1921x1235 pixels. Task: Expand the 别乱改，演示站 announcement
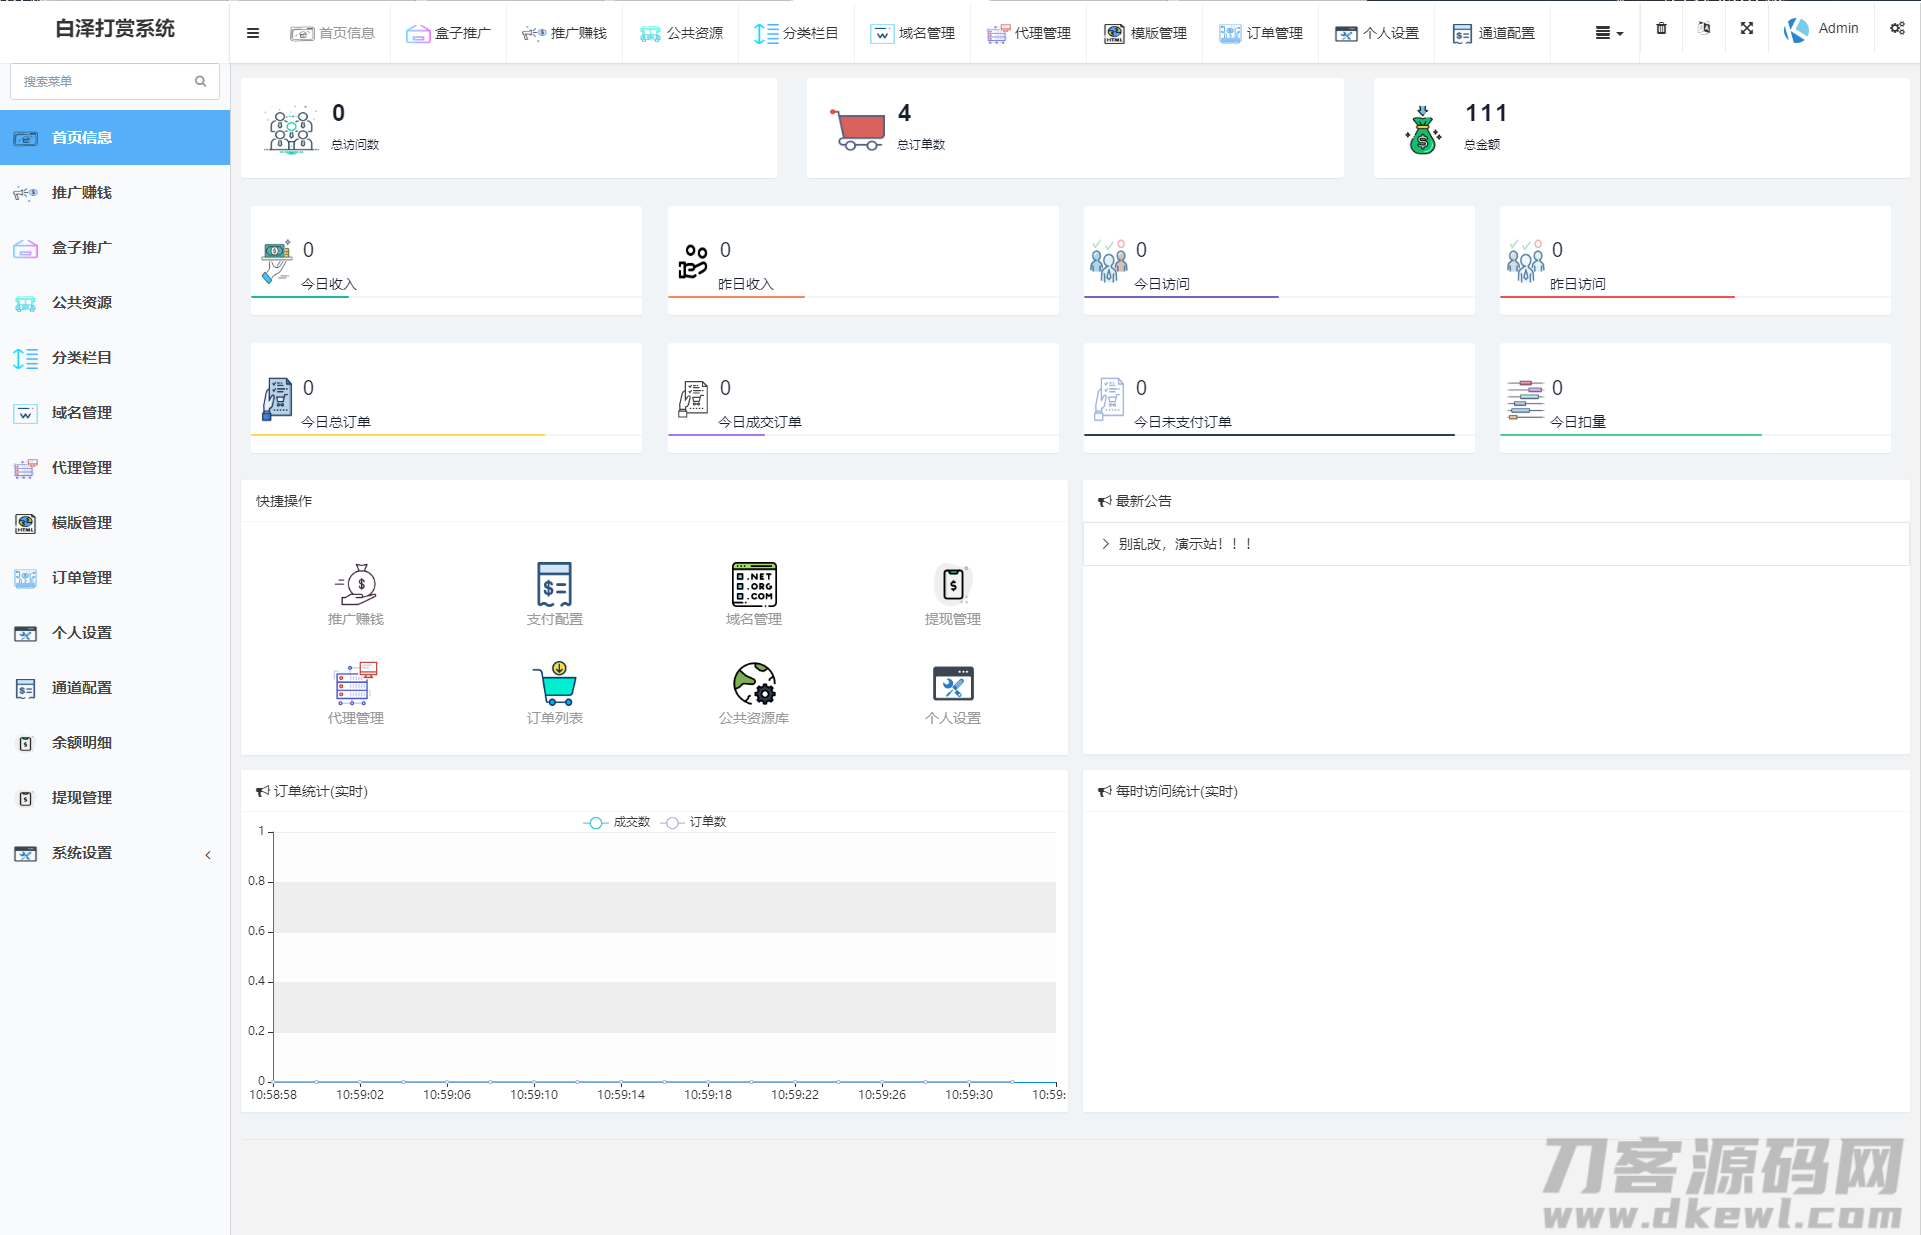pos(1185,544)
